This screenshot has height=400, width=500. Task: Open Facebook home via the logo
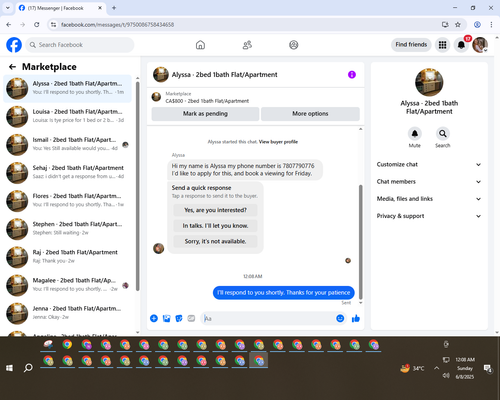tap(14, 45)
